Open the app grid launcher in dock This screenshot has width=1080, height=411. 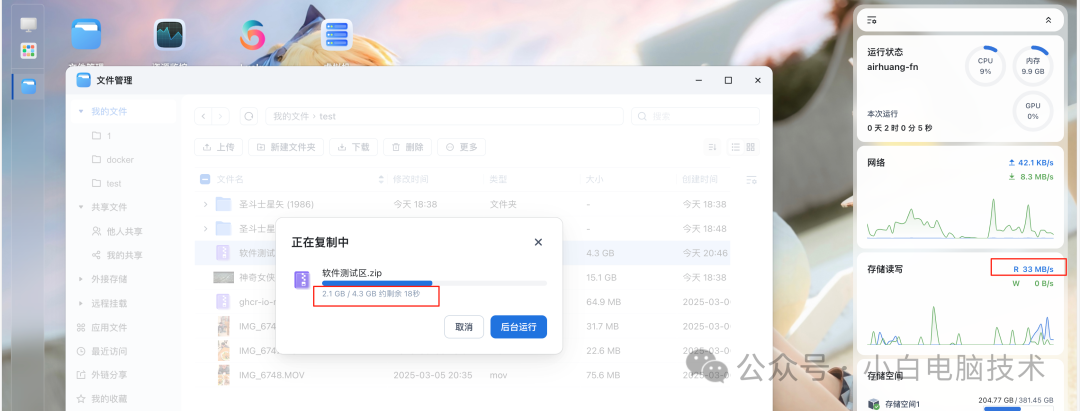coord(28,51)
